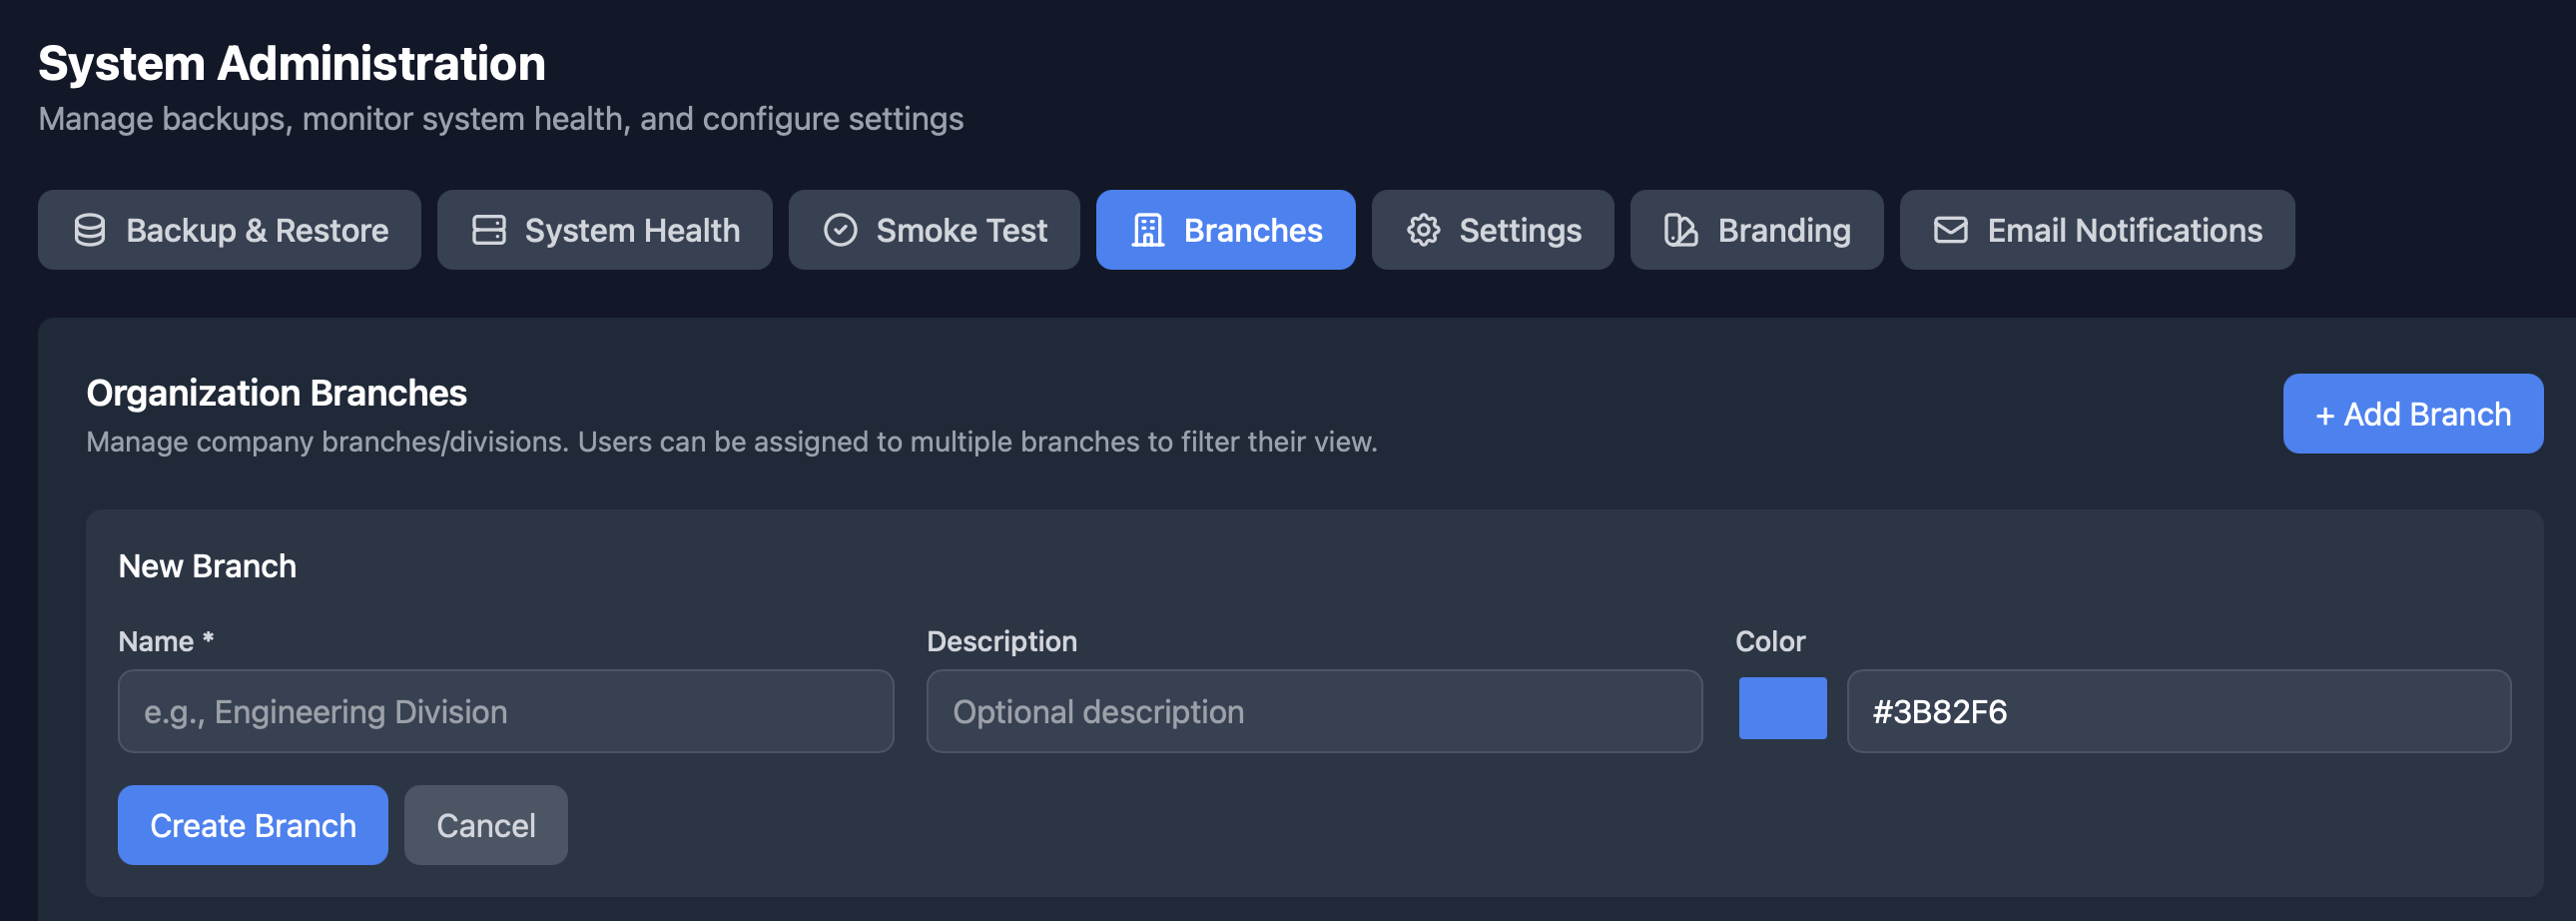Cancel the new branch form

coord(486,825)
